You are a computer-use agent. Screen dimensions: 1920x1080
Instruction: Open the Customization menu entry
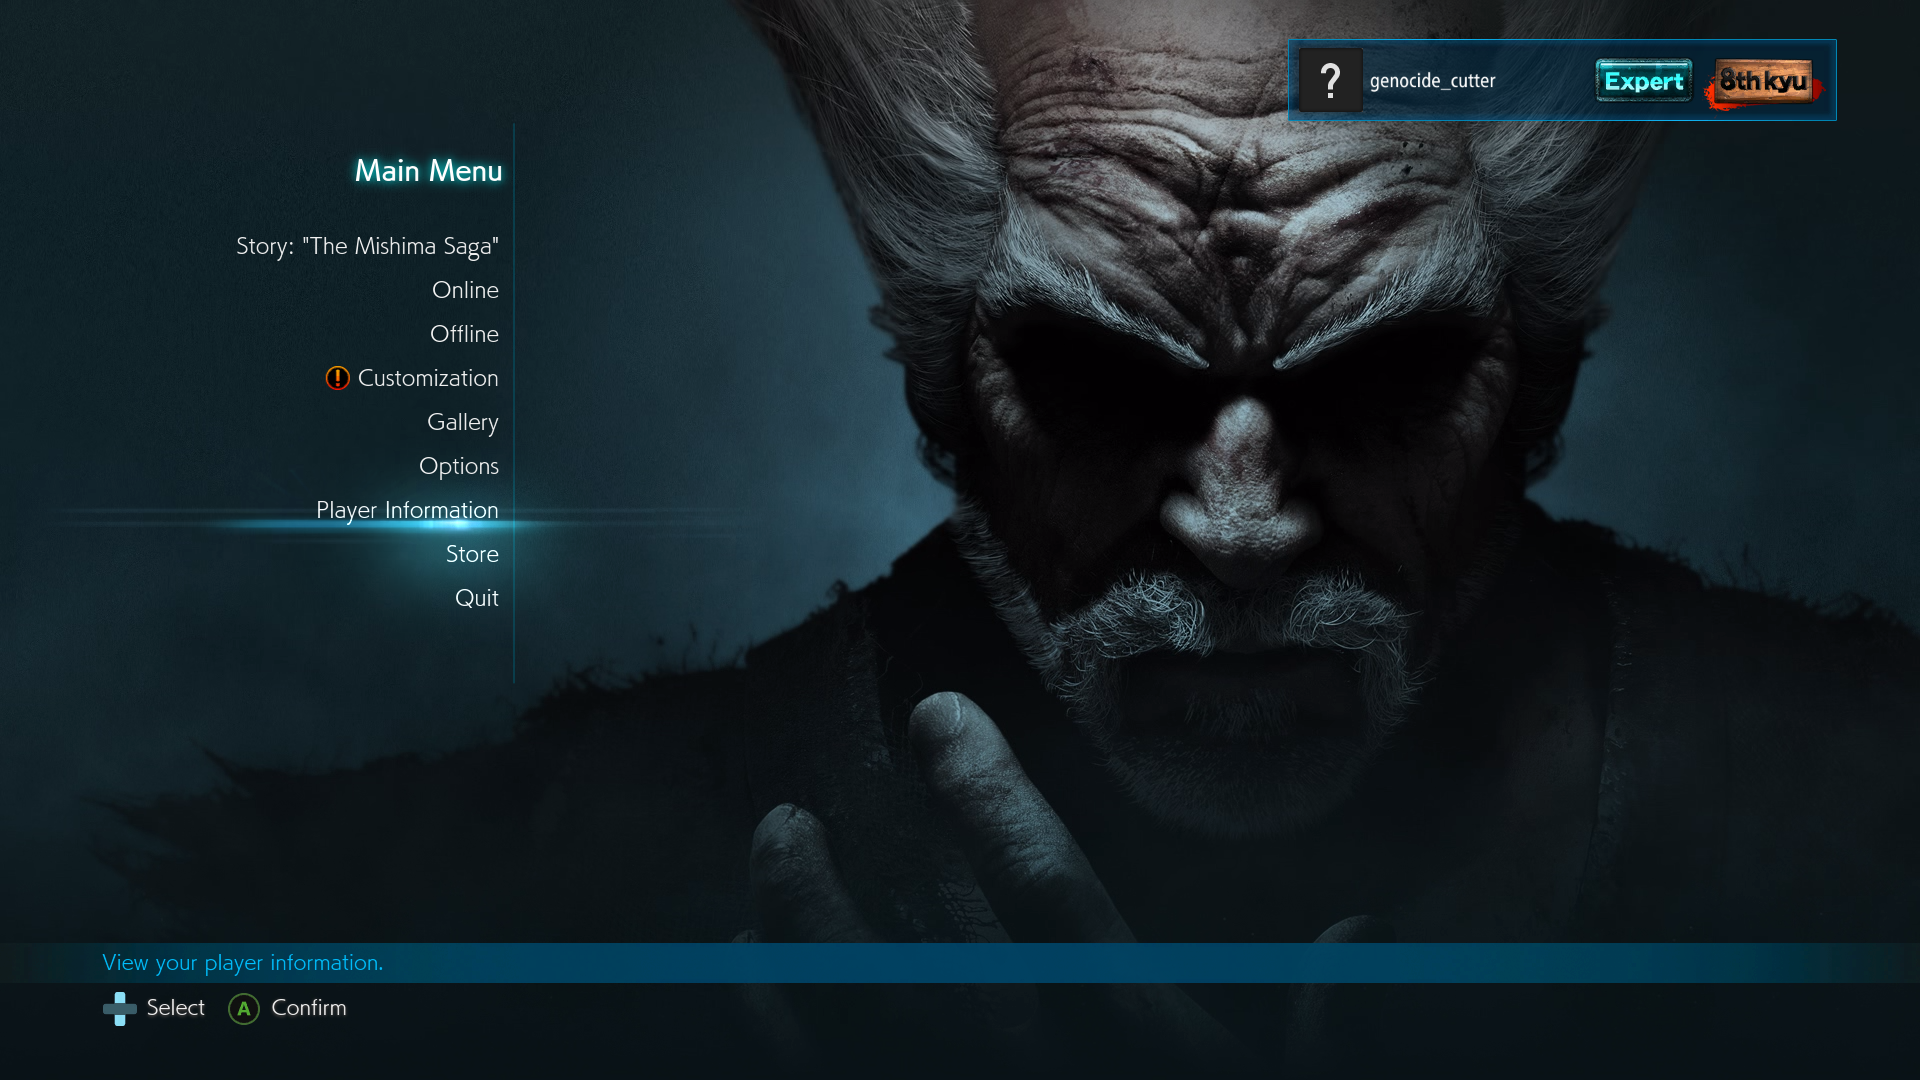(428, 378)
